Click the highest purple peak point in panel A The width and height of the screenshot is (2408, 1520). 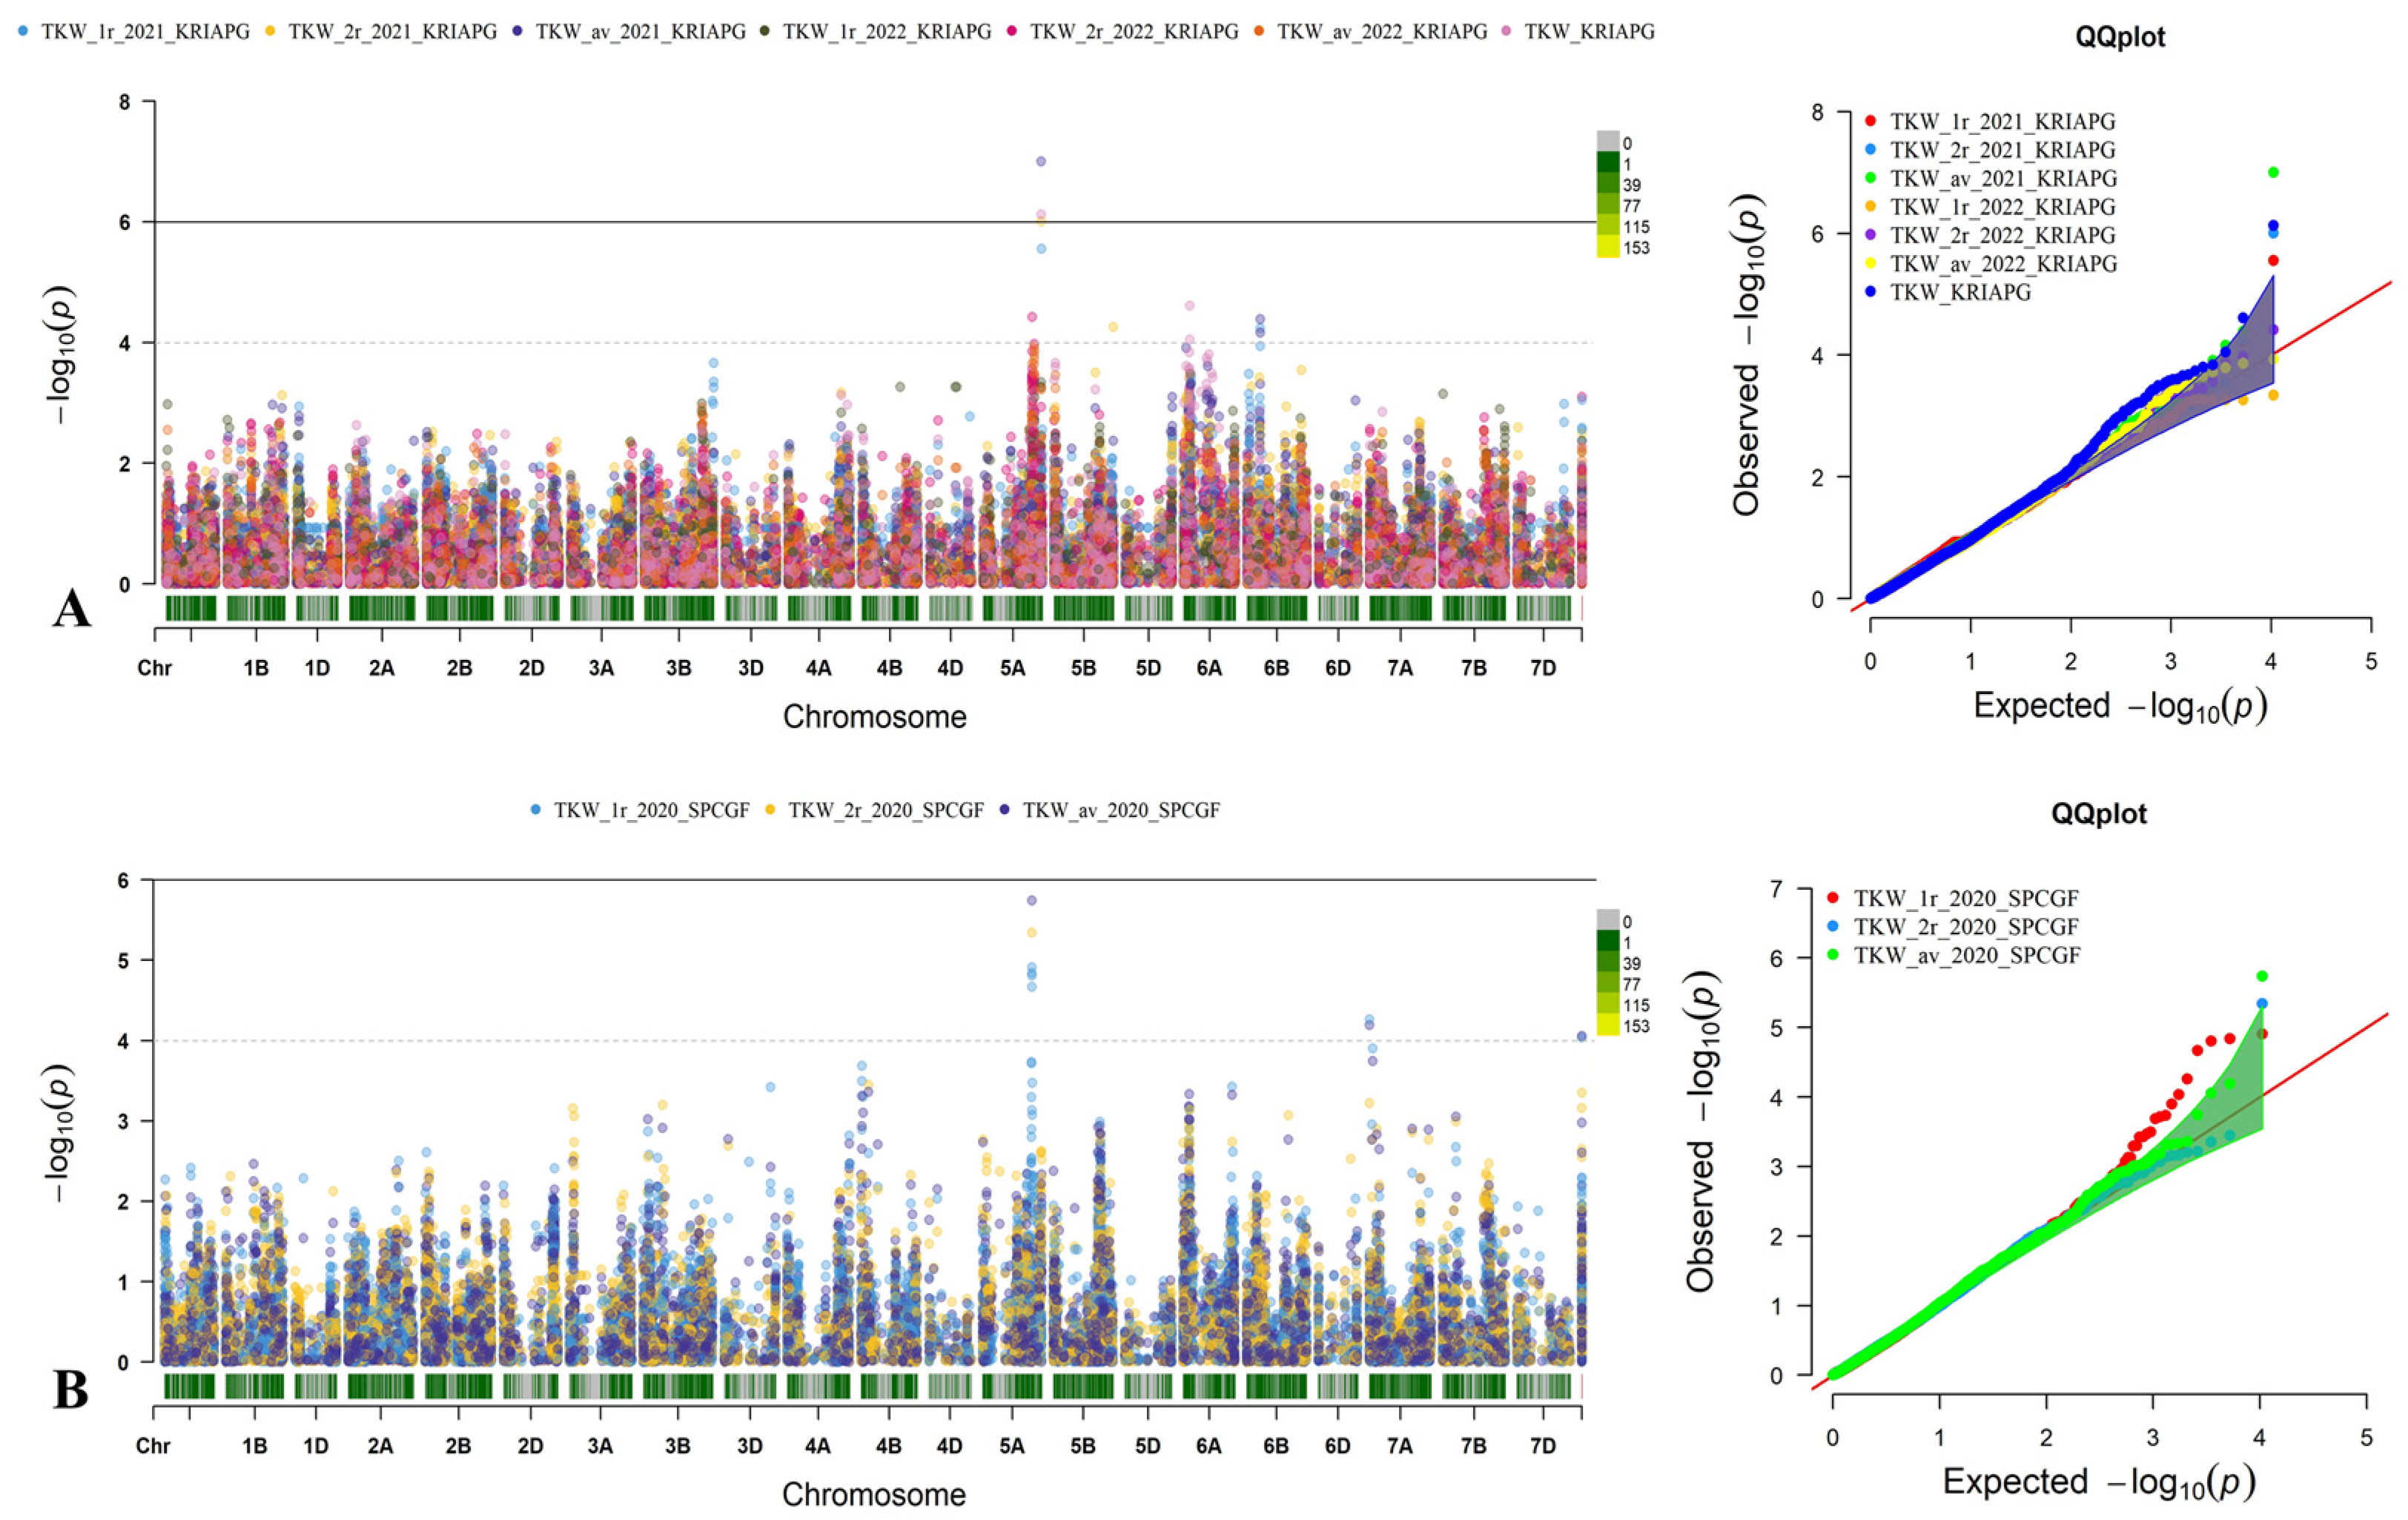pyautogui.click(x=1041, y=161)
